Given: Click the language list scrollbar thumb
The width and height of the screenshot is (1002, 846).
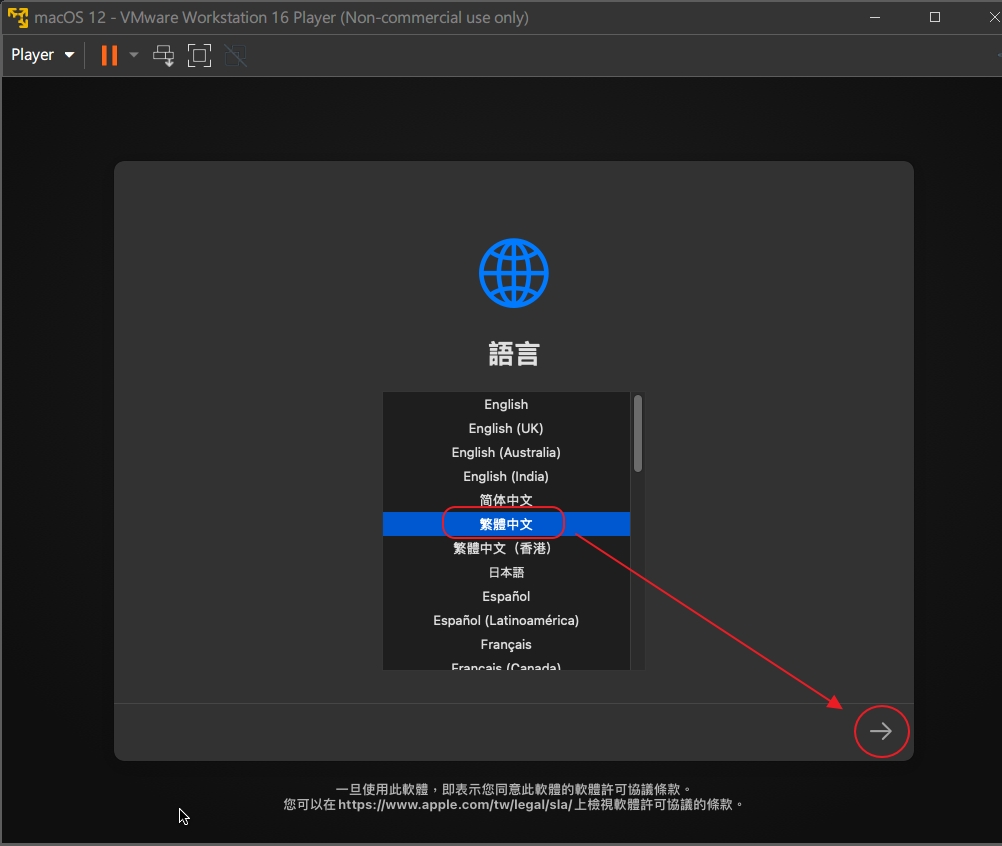Looking at the screenshot, I should 638,433.
